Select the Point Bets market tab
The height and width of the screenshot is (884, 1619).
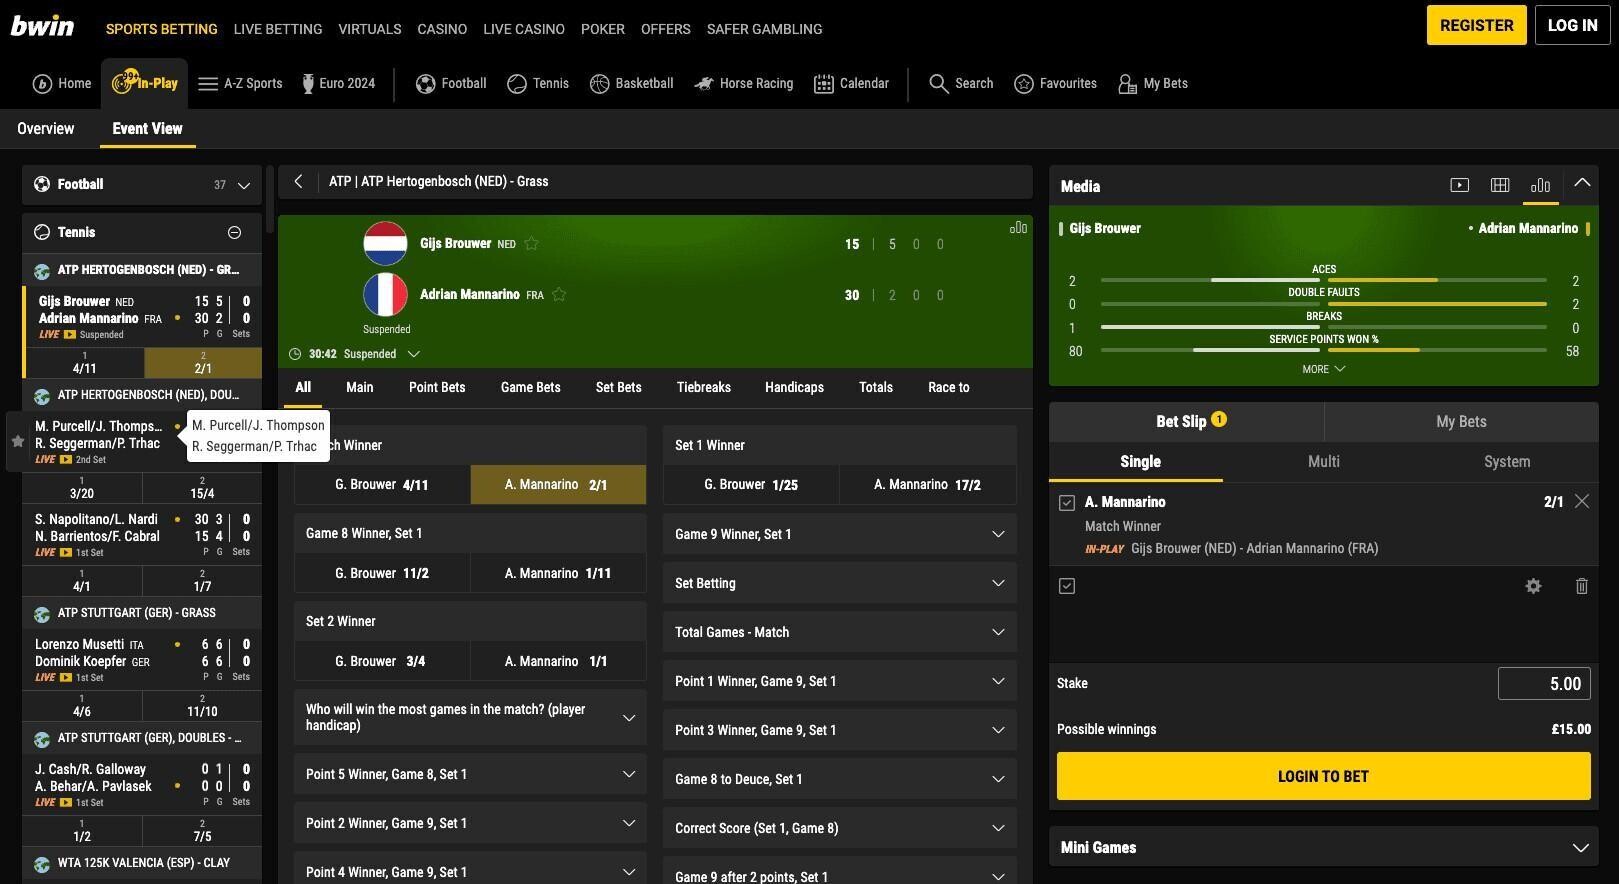pos(437,387)
